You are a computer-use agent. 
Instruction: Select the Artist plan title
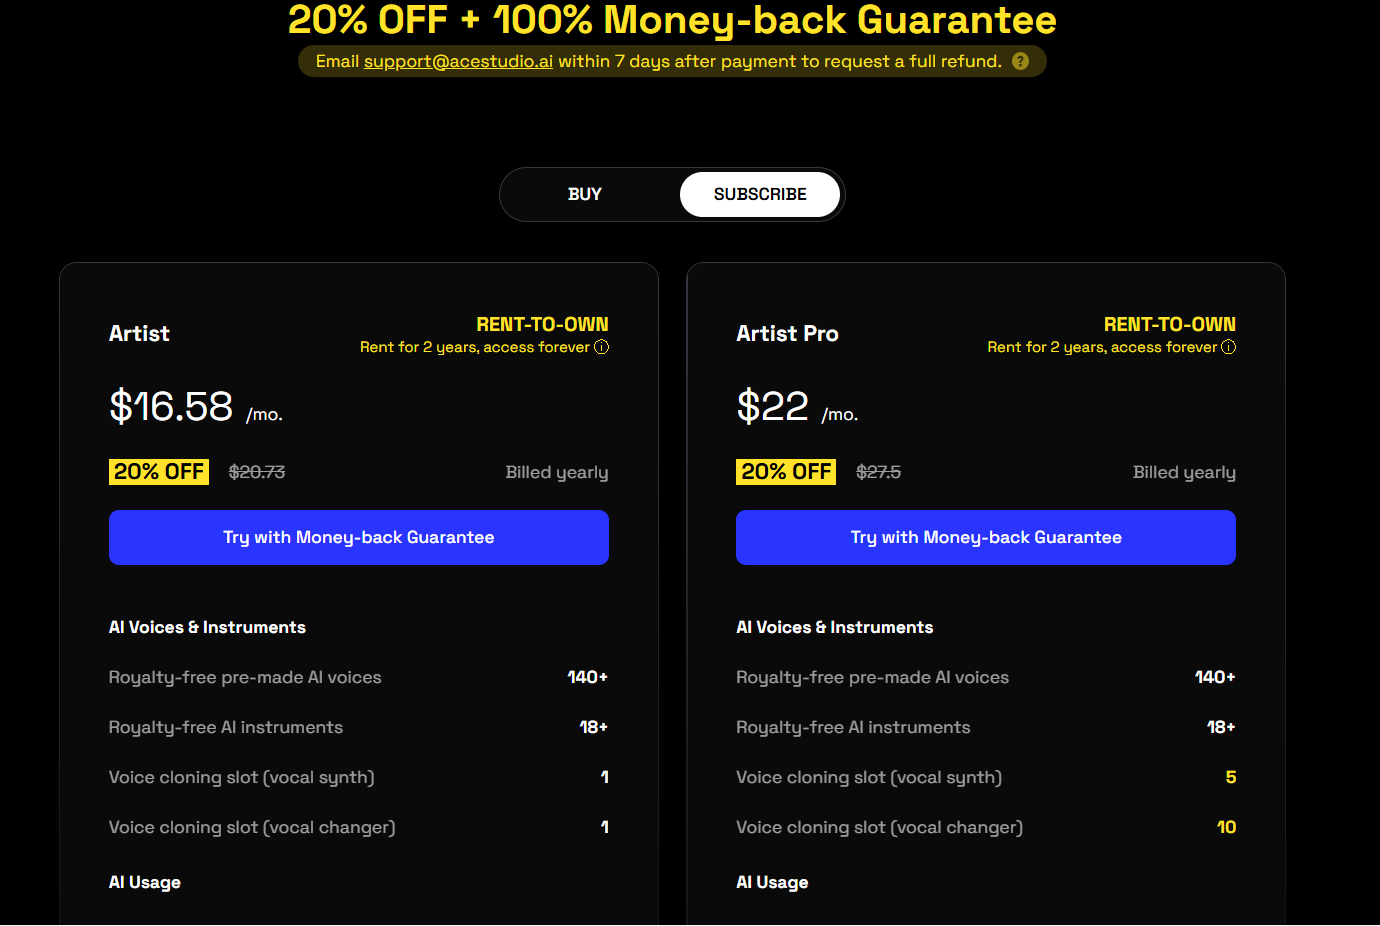point(139,334)
